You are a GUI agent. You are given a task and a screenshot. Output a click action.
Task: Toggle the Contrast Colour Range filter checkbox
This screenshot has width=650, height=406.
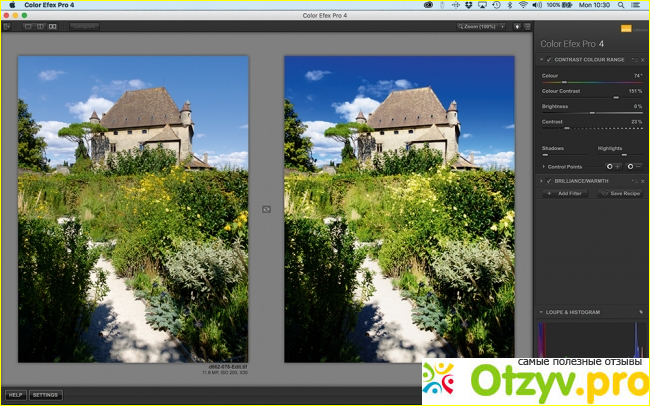click(x=549, y=60)
